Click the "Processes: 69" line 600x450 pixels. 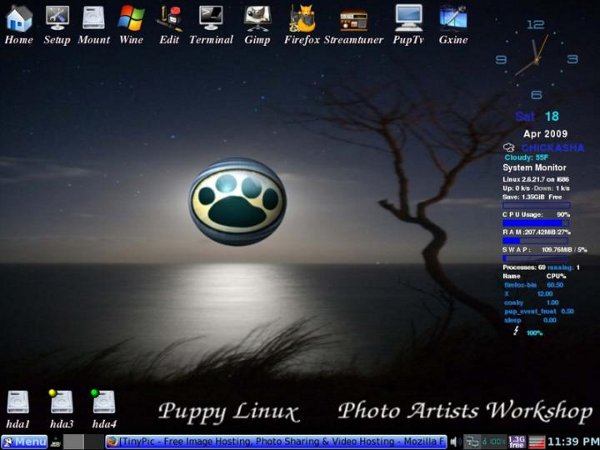pyautogui.click(x=541, y=267)
